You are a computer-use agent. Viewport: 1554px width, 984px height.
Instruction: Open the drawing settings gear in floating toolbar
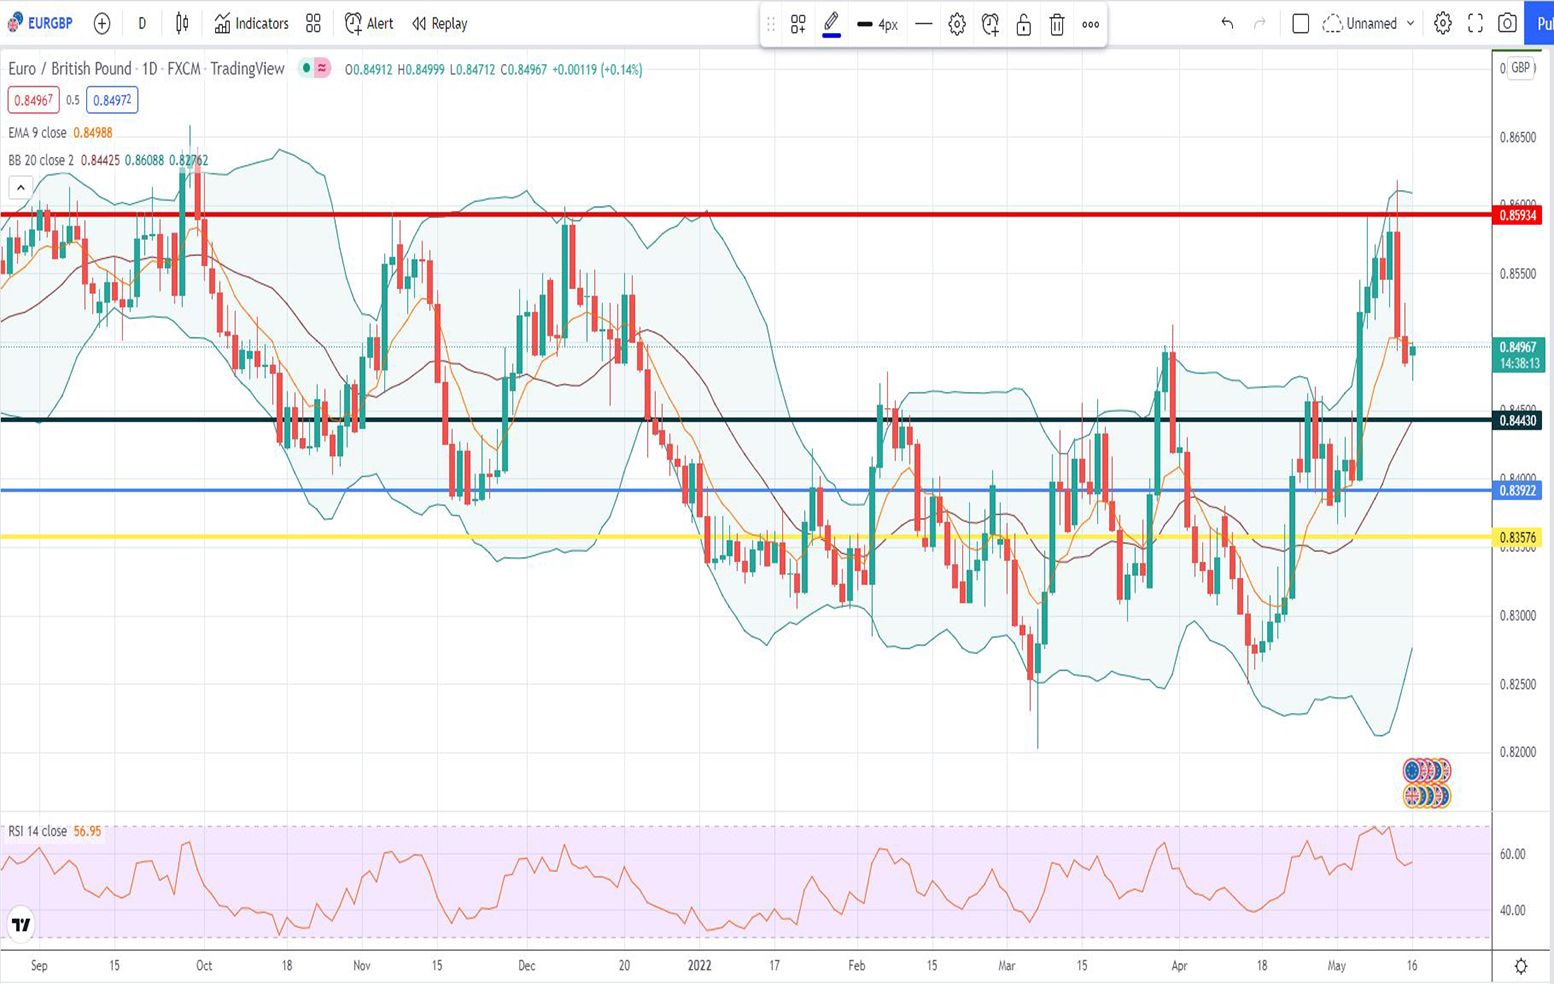point(957,25)
